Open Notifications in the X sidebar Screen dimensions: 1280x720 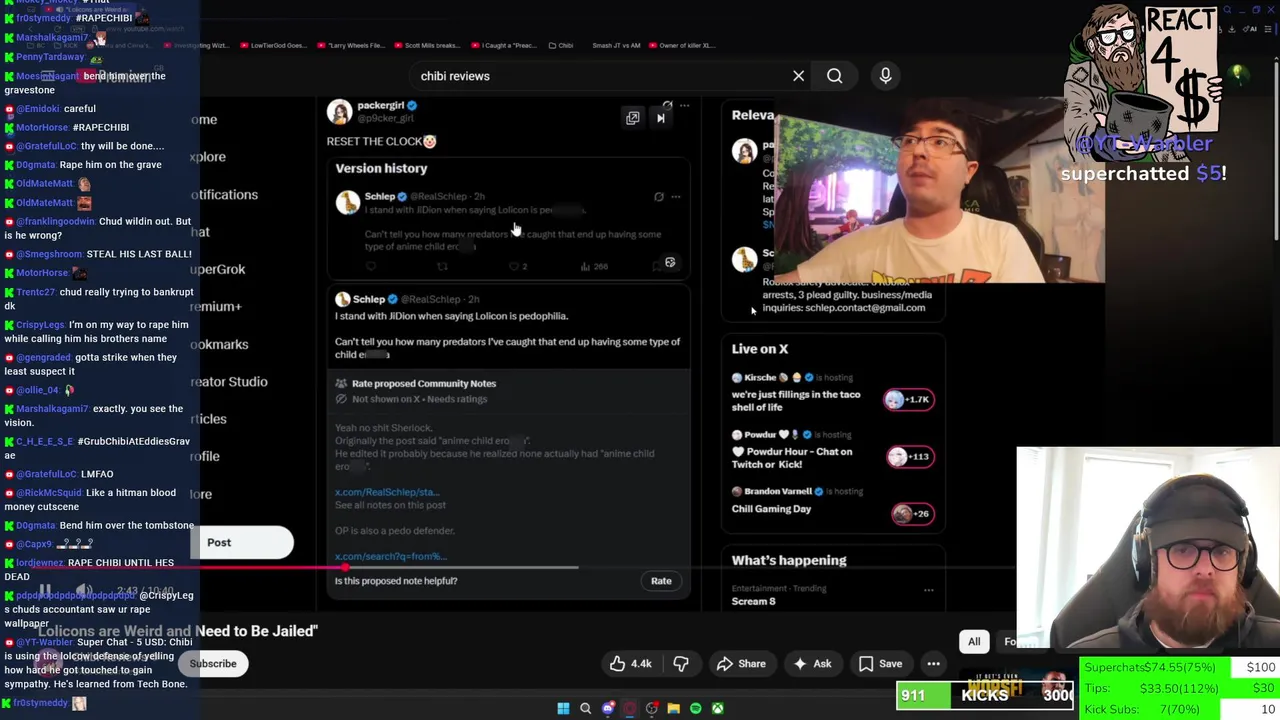point(224,195)
